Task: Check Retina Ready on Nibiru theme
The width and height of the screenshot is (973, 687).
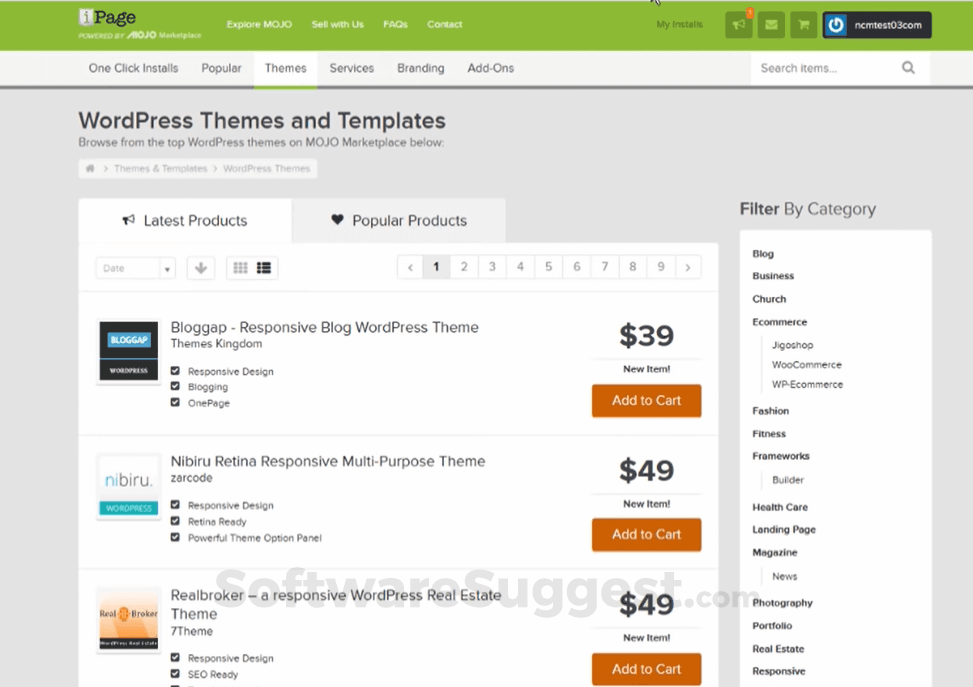Action: coord(174,521)
